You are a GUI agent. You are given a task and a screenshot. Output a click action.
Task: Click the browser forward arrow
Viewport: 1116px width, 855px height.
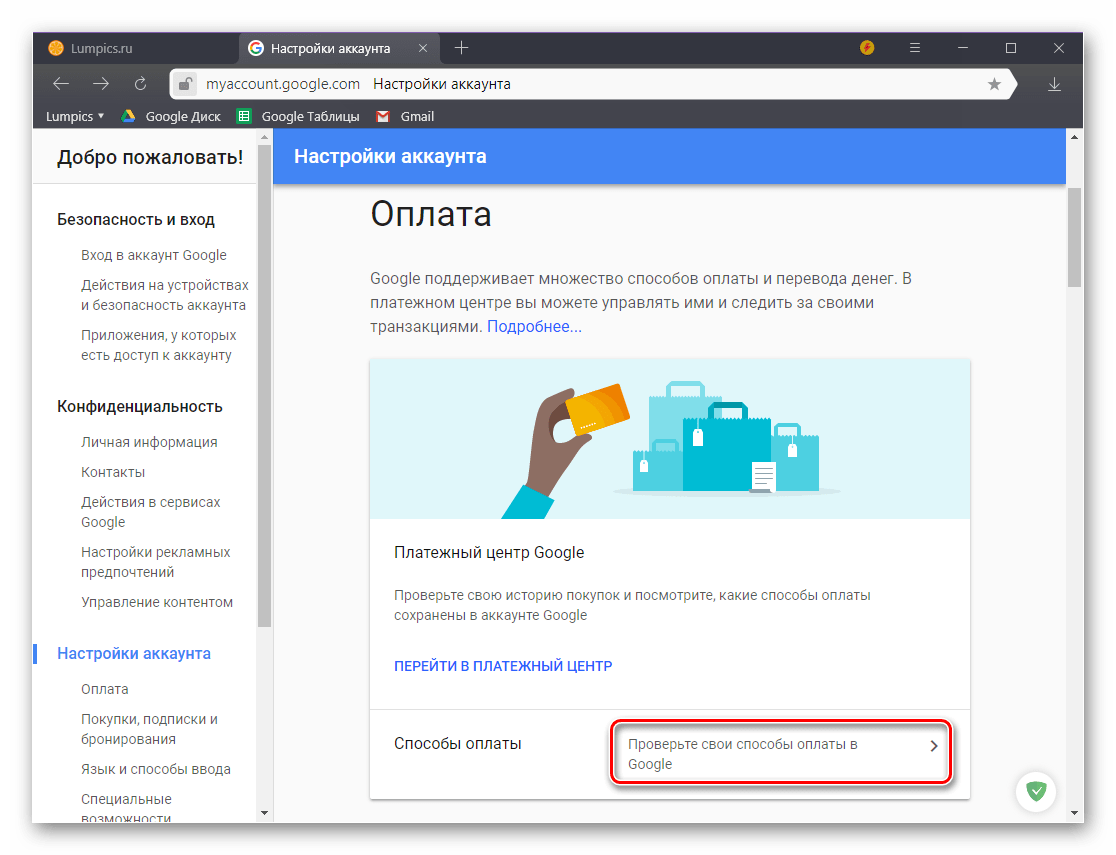[101, 84]
